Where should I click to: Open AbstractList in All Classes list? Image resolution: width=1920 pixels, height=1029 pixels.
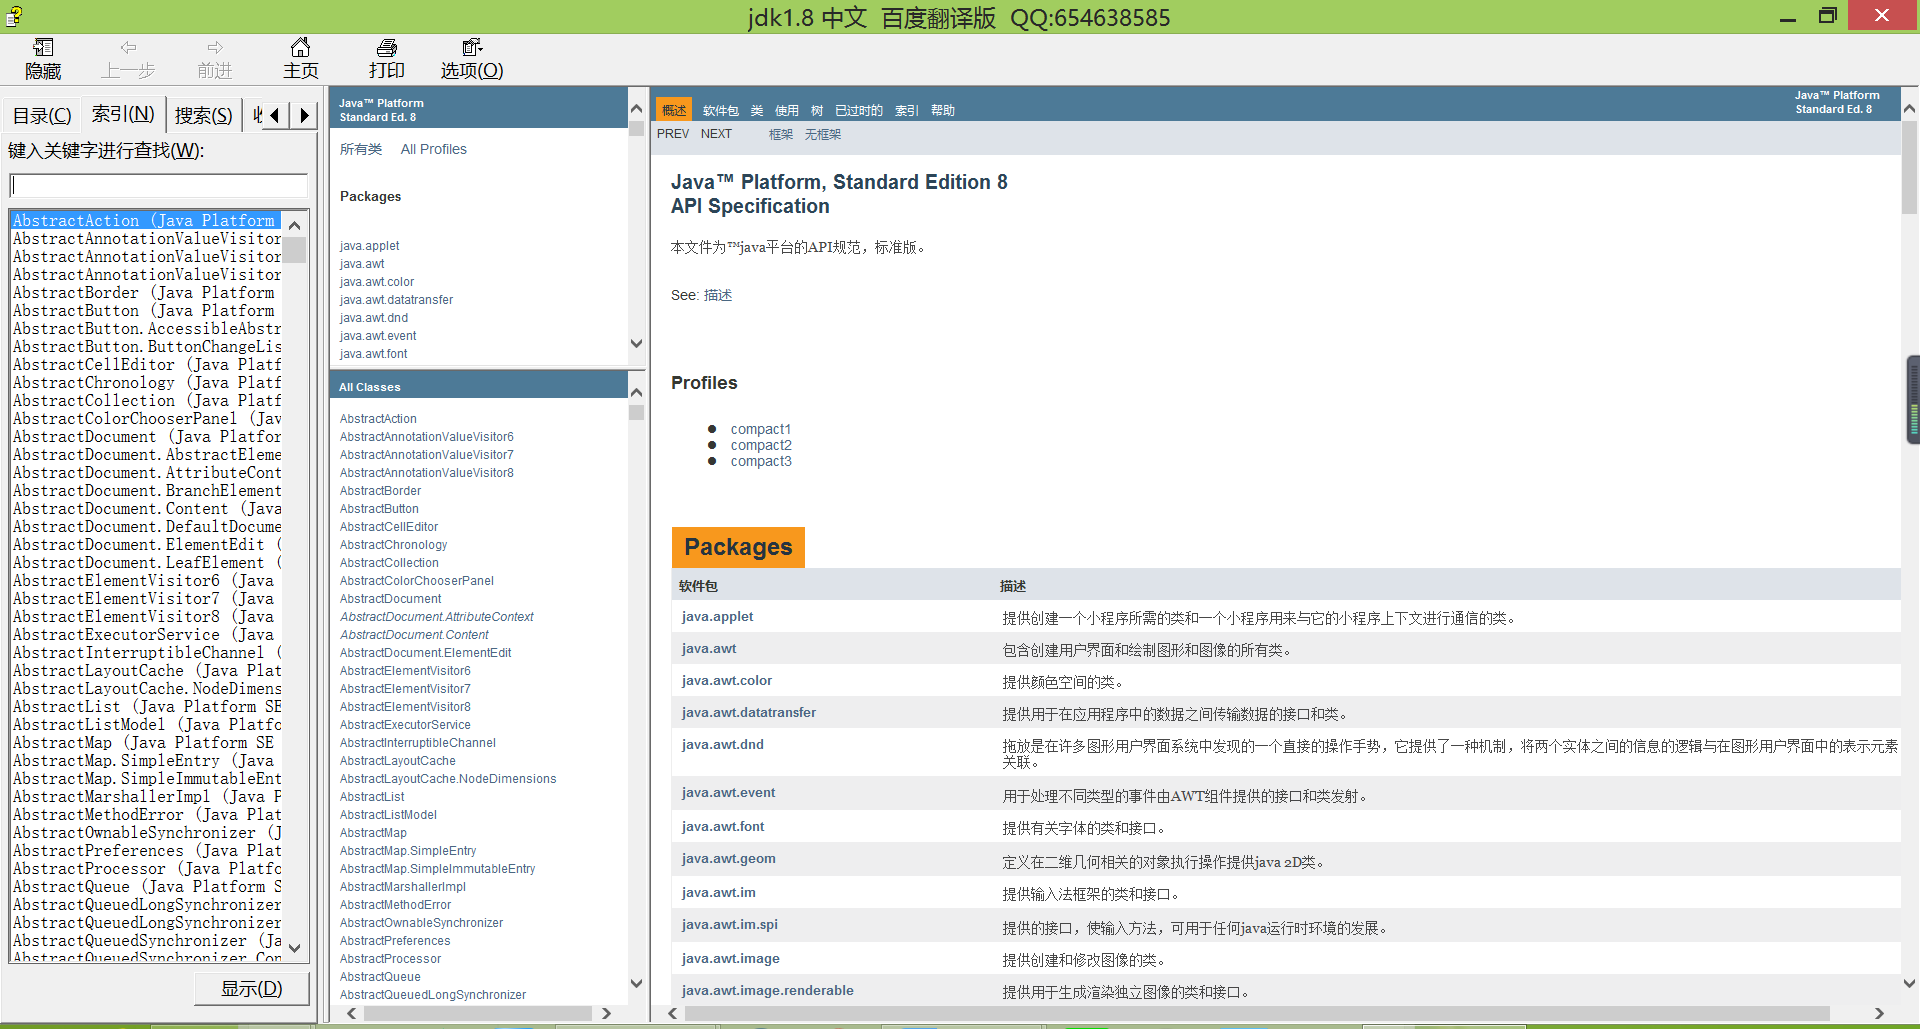click(x=372, y=797)
